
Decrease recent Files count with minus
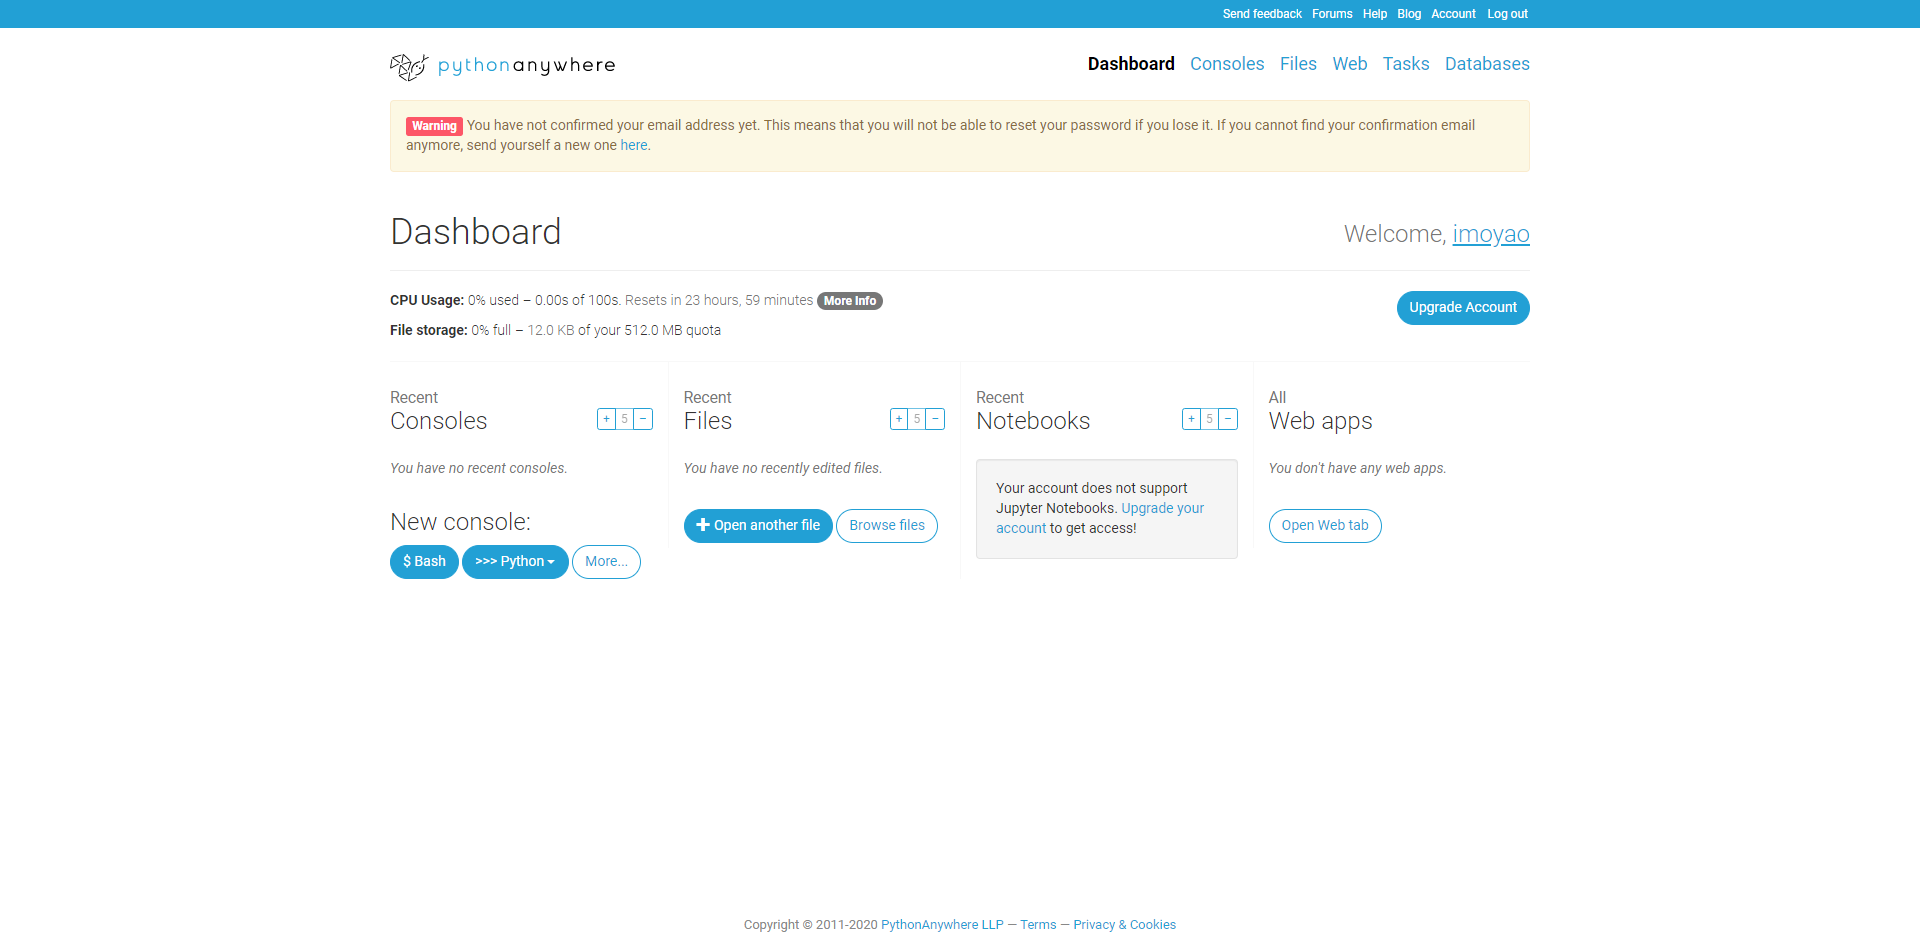935,419
